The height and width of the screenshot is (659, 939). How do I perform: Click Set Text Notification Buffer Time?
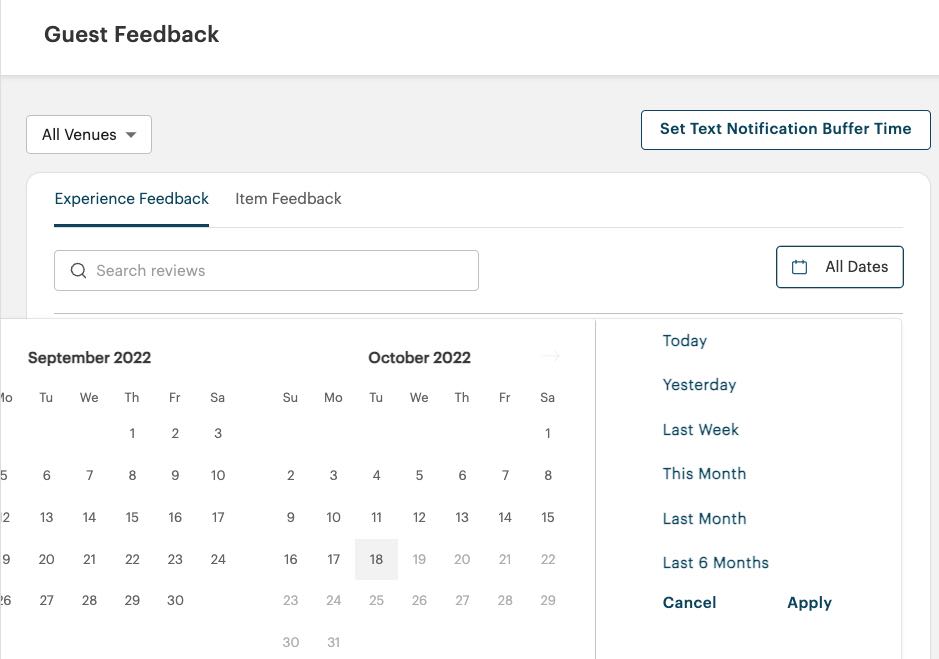tap(785, 129)
